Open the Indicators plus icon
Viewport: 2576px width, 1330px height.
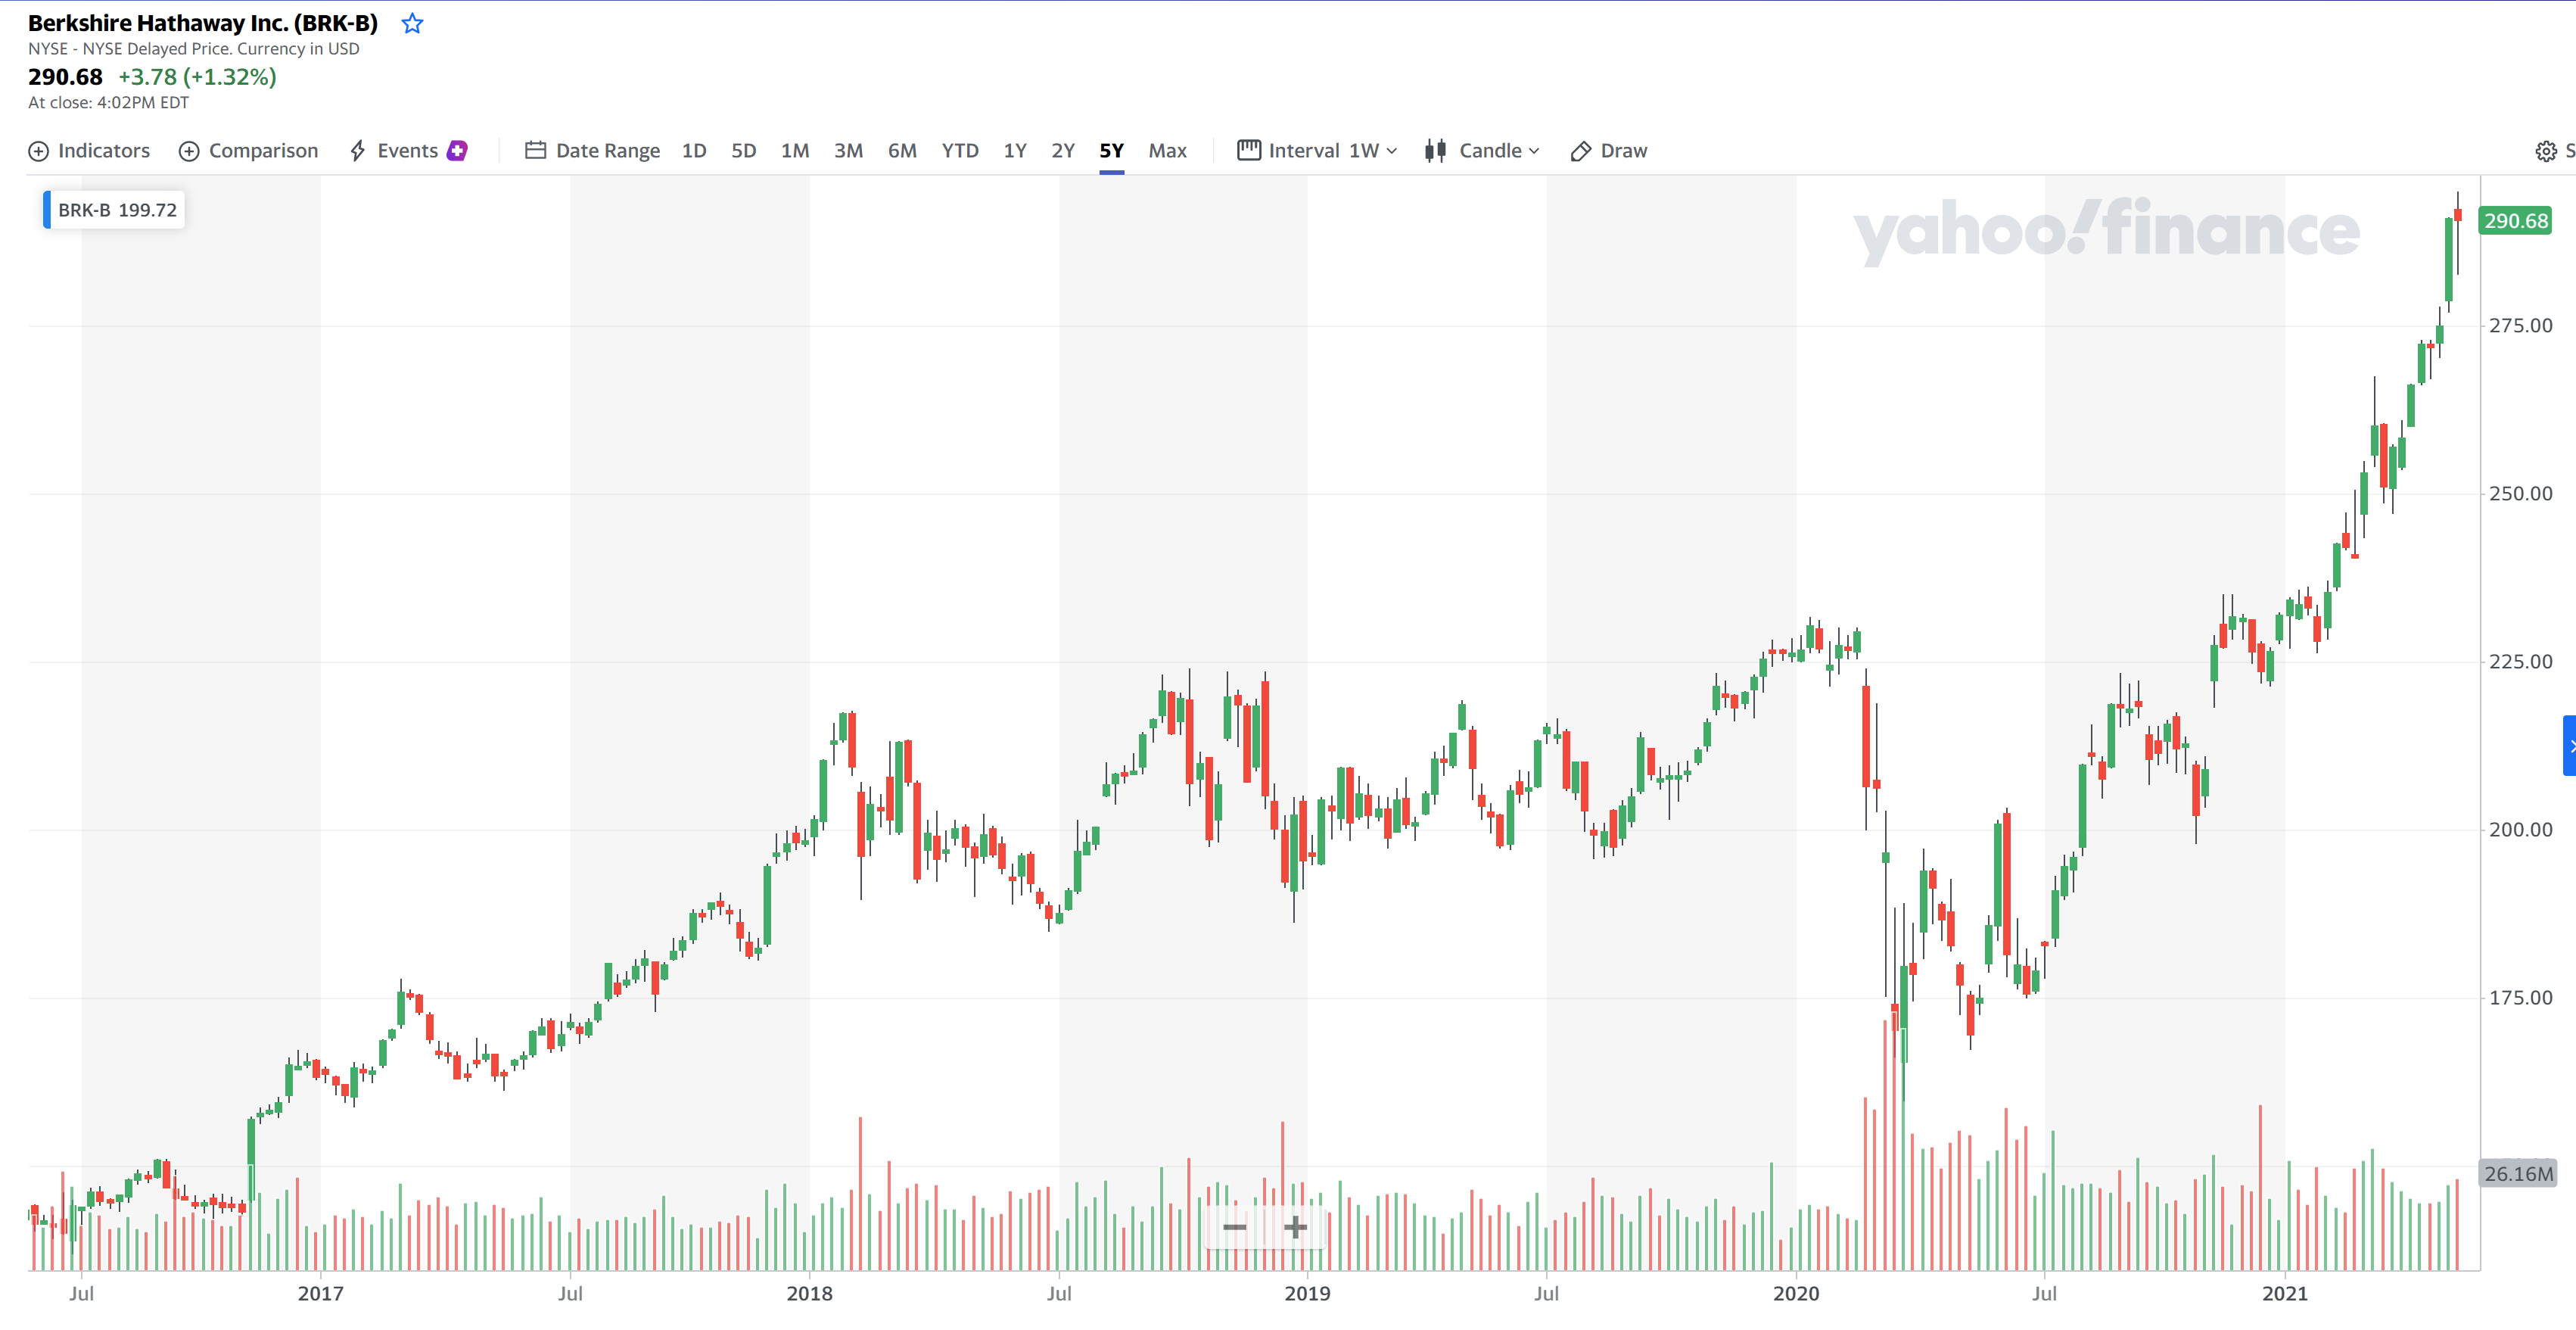coord(38,151)
